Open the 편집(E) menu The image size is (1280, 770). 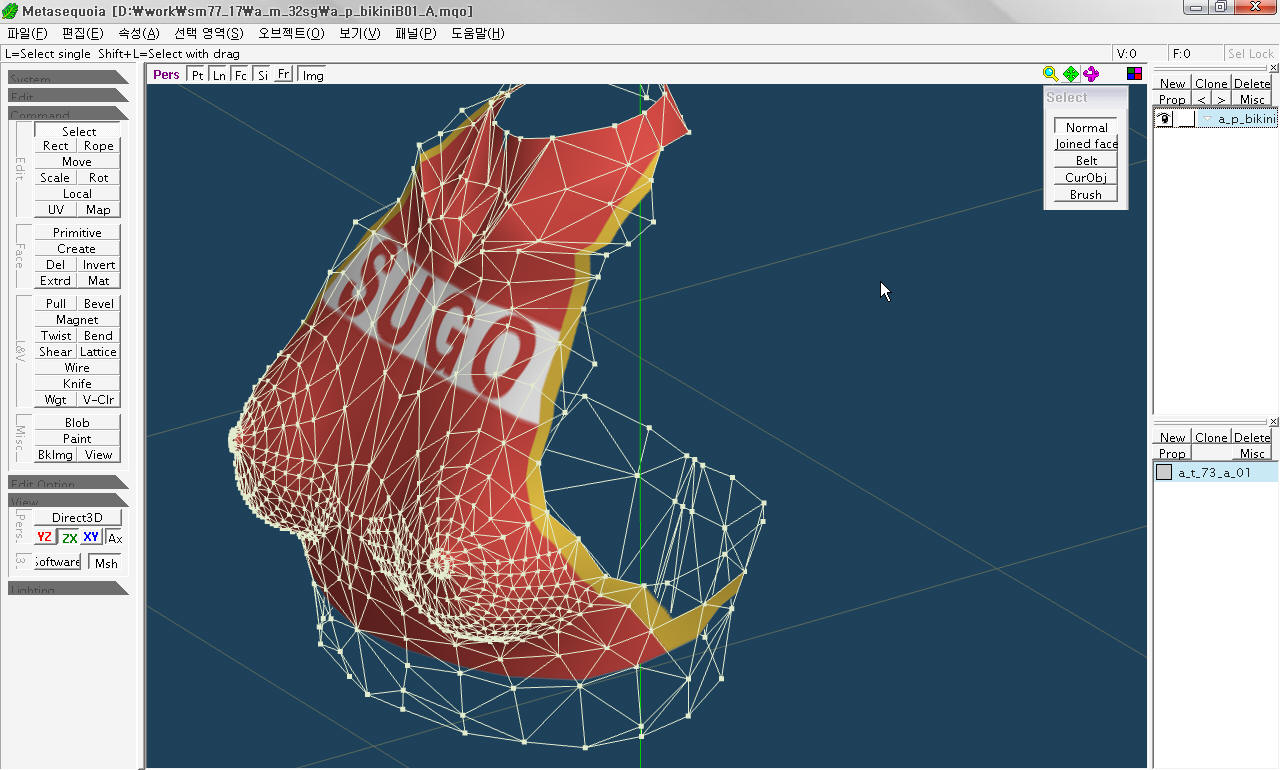(x=82, y=33)
